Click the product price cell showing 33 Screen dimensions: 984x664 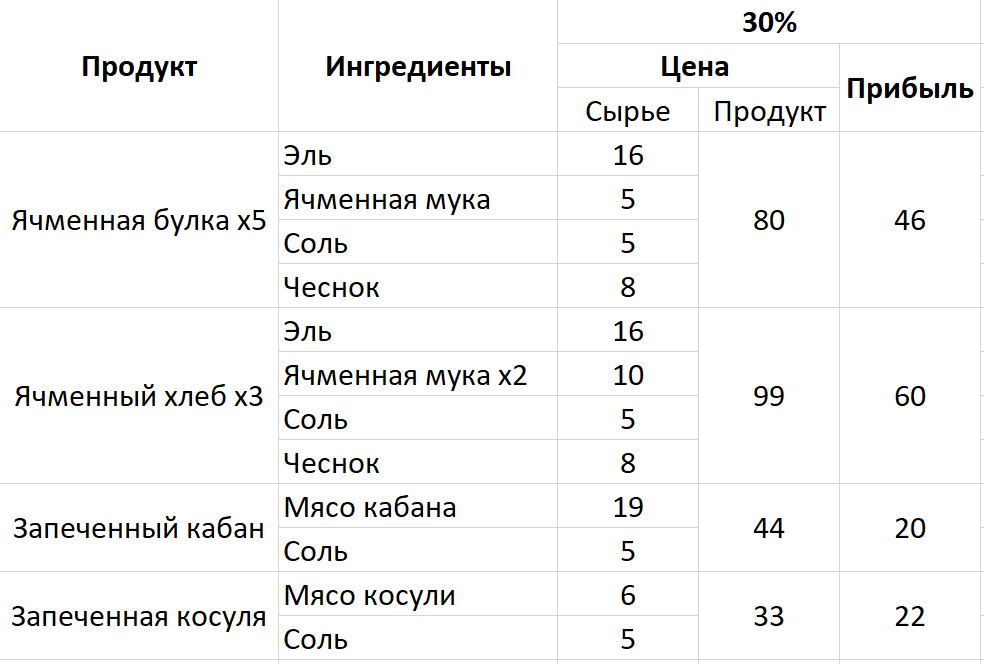tap(768, 617)
